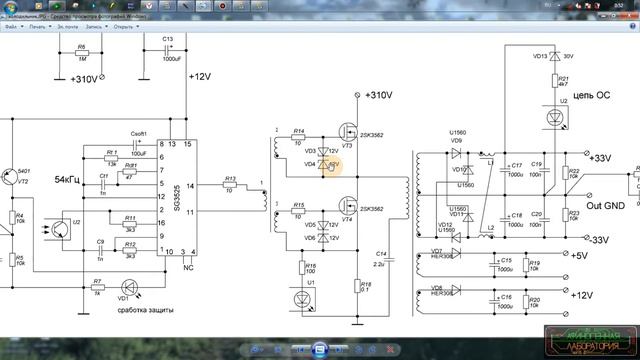This screenshot has width=640, height=360.
Task: Open the zoom magnifier control
Action: click(x=256, y=349)
